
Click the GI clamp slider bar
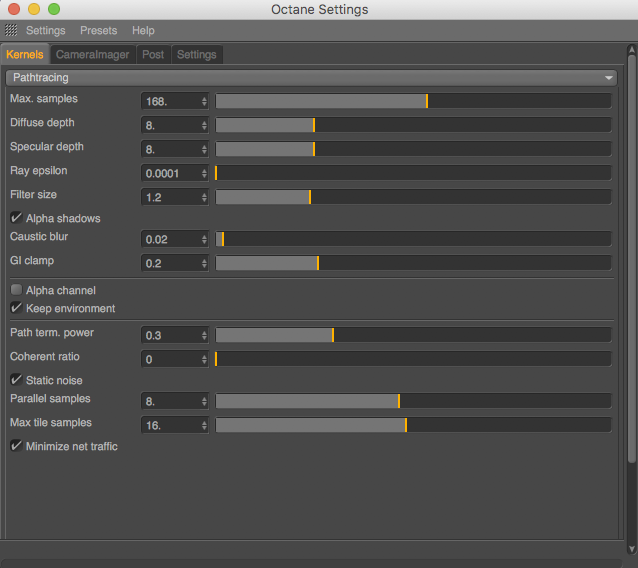pyautogui.click(x=413, y=263)
